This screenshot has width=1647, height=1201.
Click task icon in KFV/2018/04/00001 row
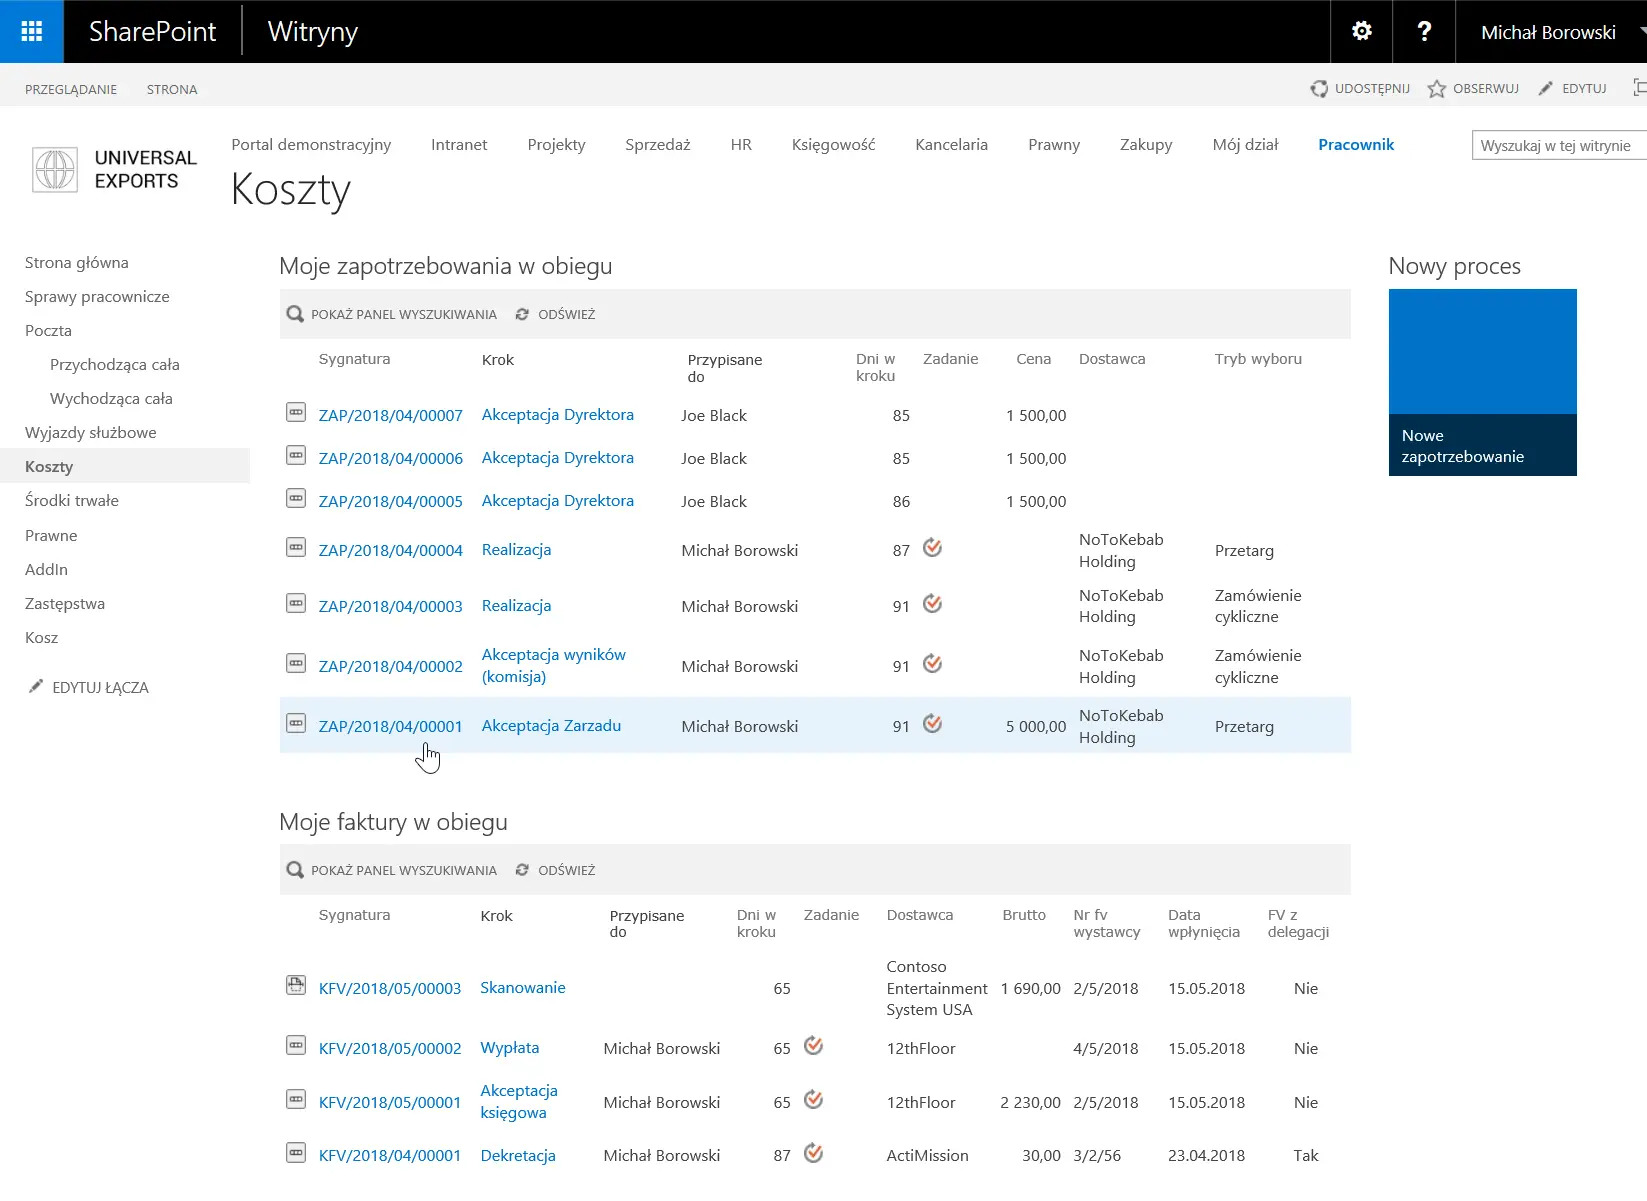[814, 1152]
